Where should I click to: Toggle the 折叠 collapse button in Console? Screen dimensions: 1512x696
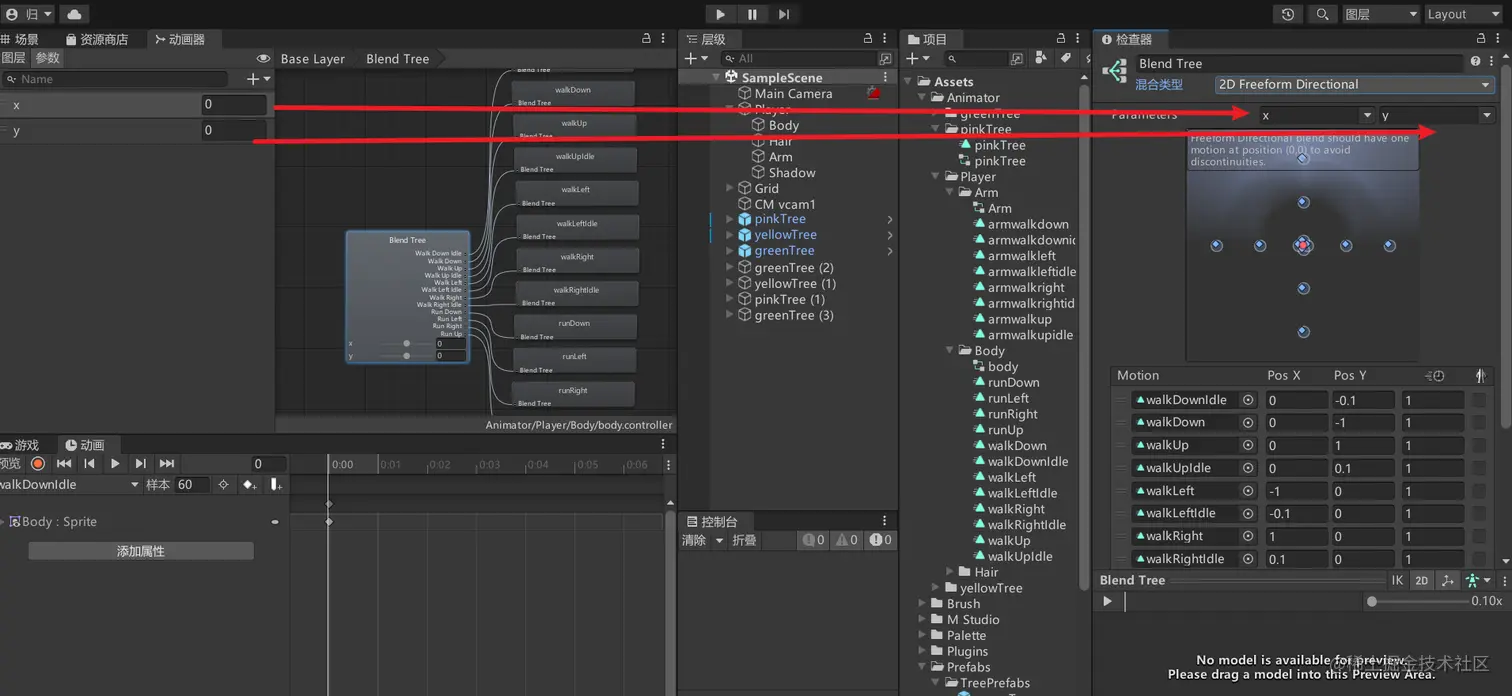745,540
